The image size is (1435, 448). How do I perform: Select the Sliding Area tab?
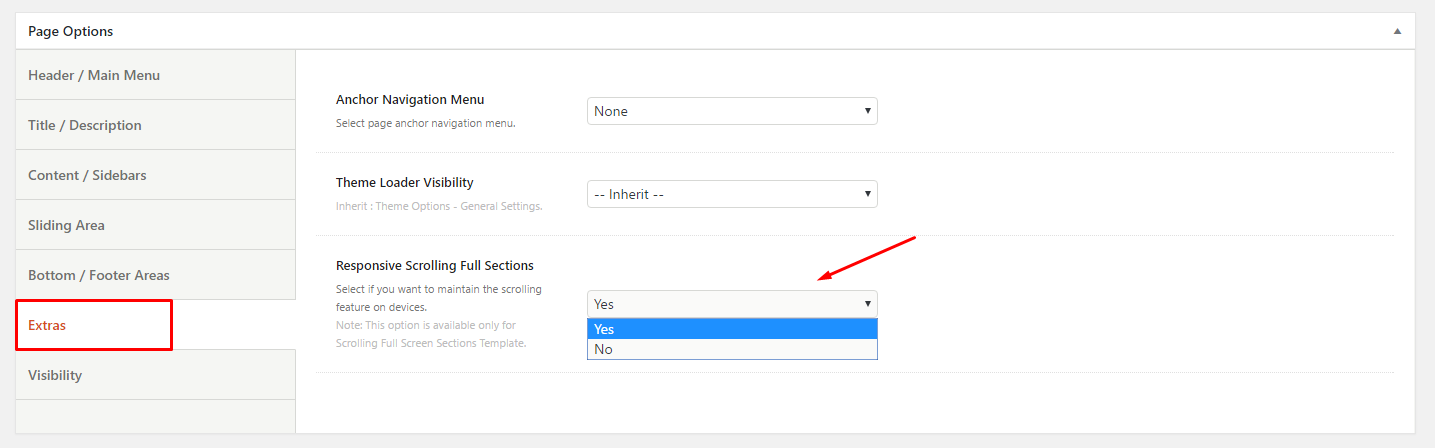tap(156, 225)
